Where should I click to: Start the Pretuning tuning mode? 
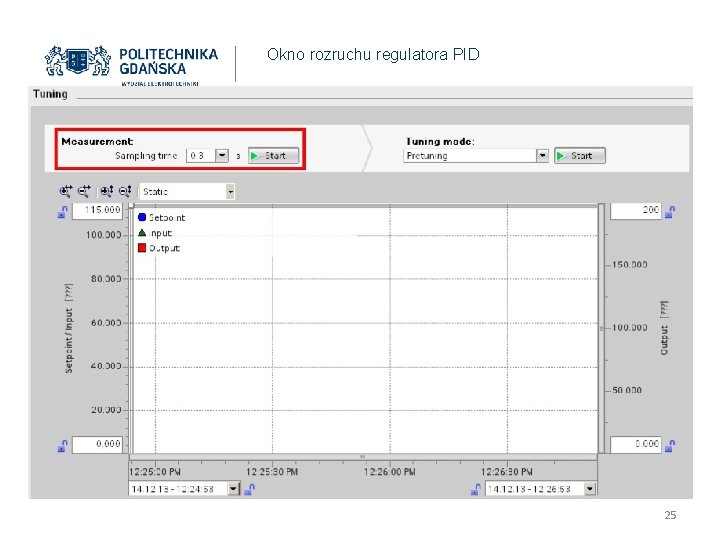579,156
